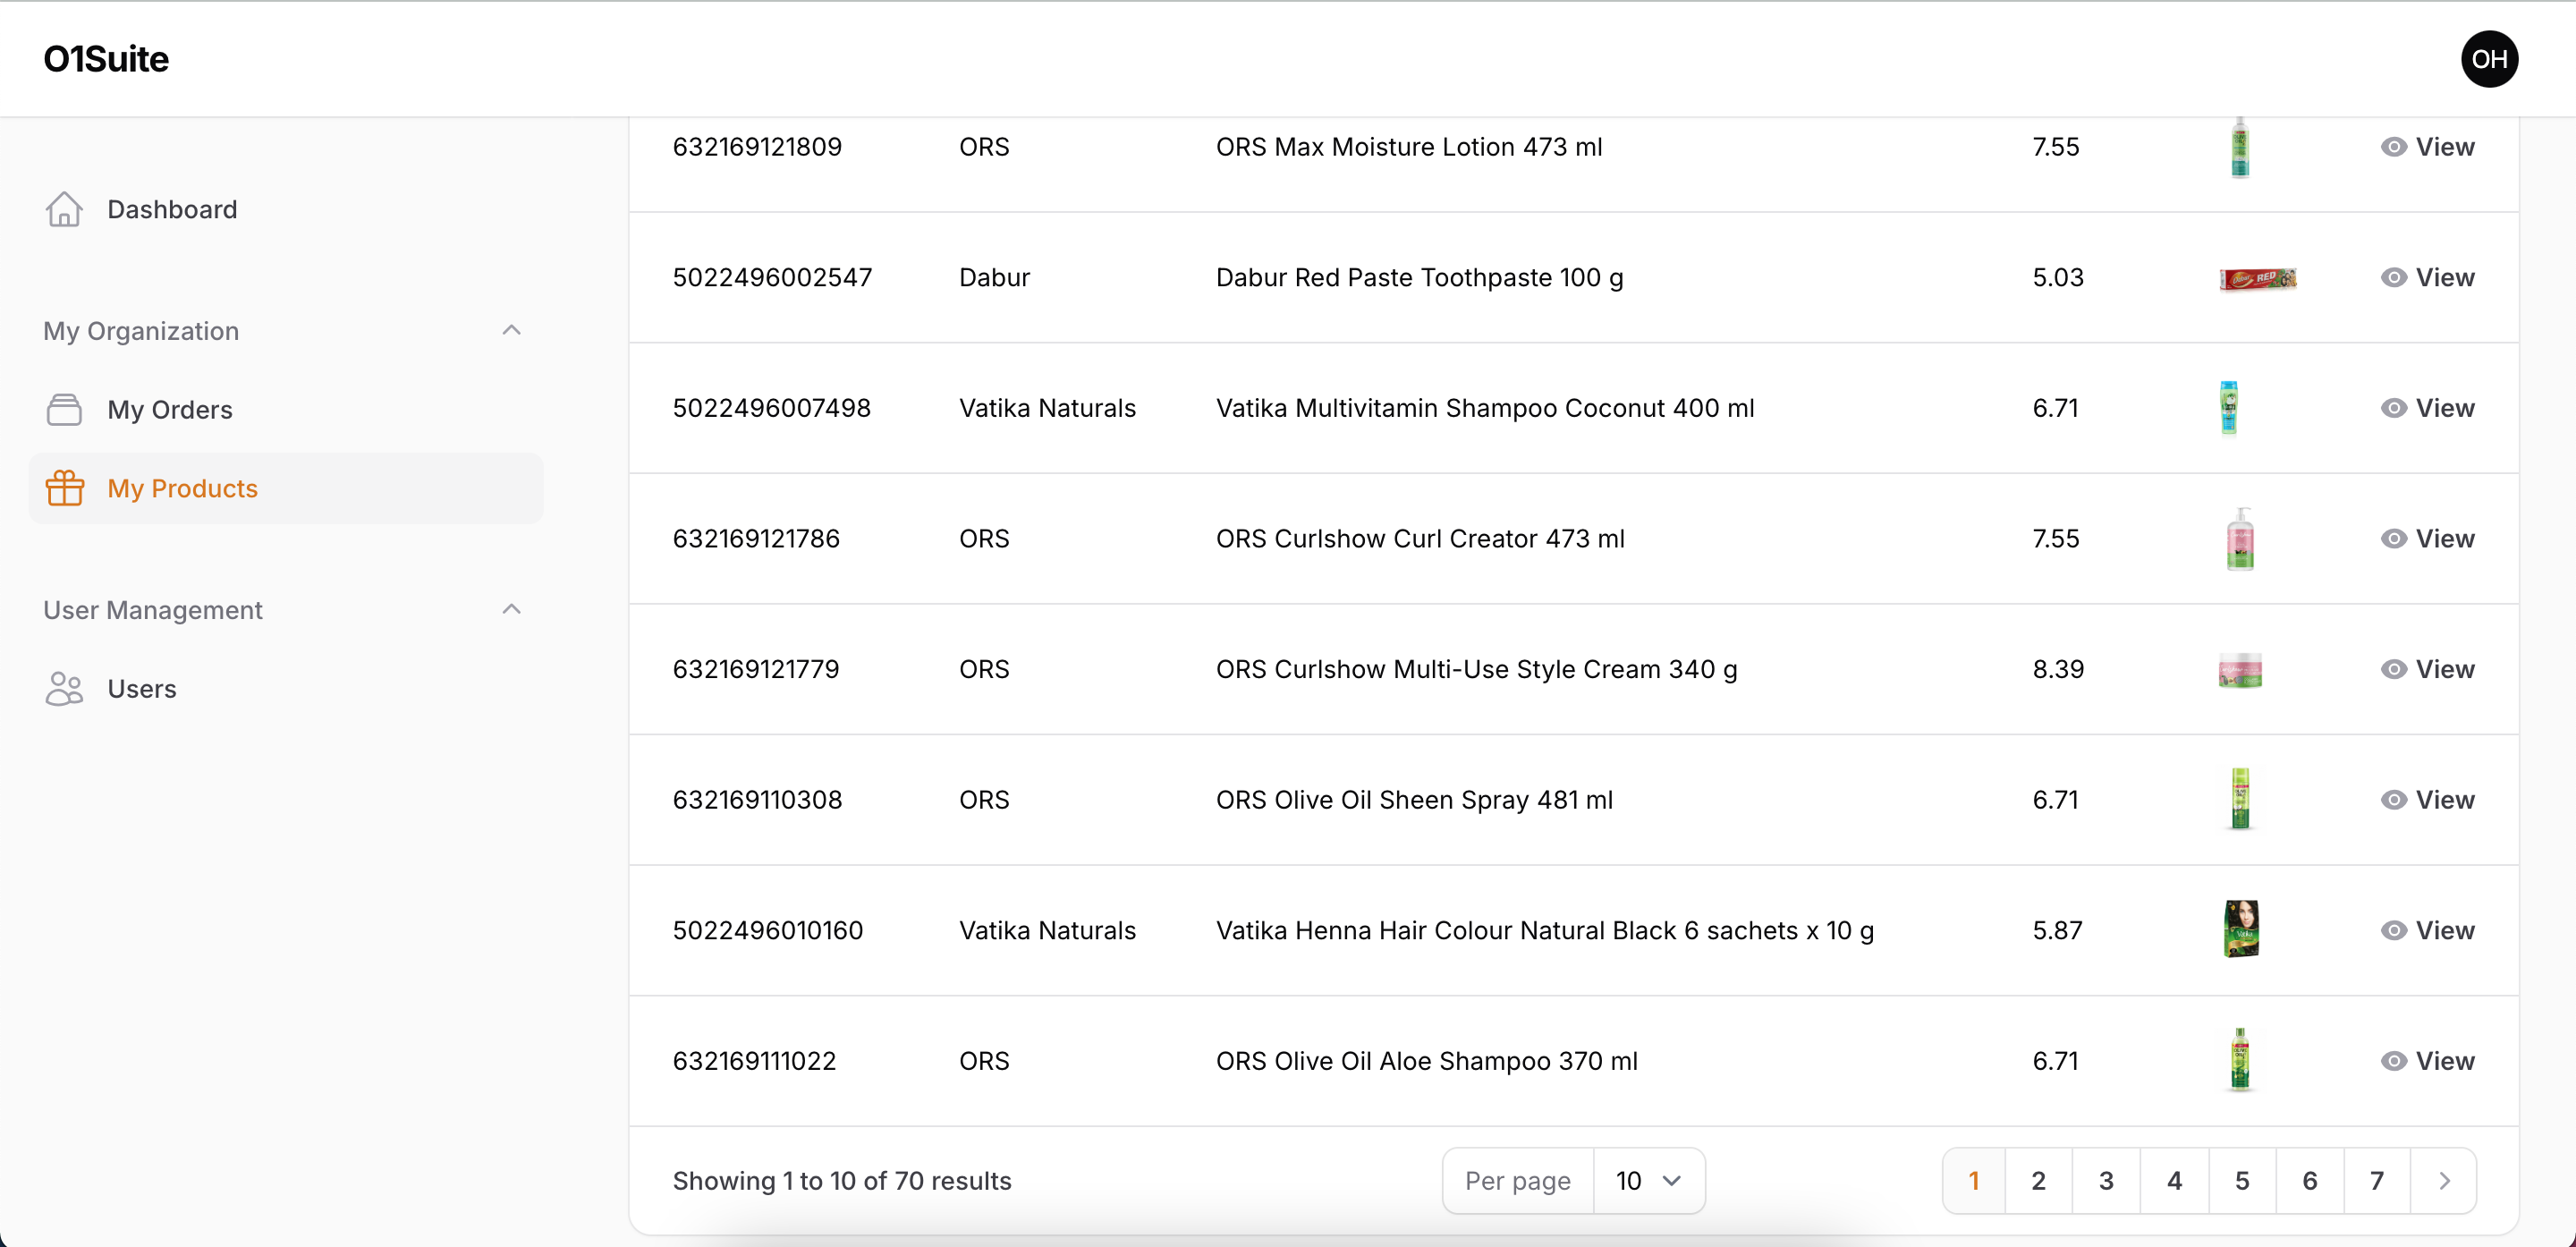The height and width of the screenshot is (1247, 2576).
Task: Go to pagination page 6
Action: 2309,1181
